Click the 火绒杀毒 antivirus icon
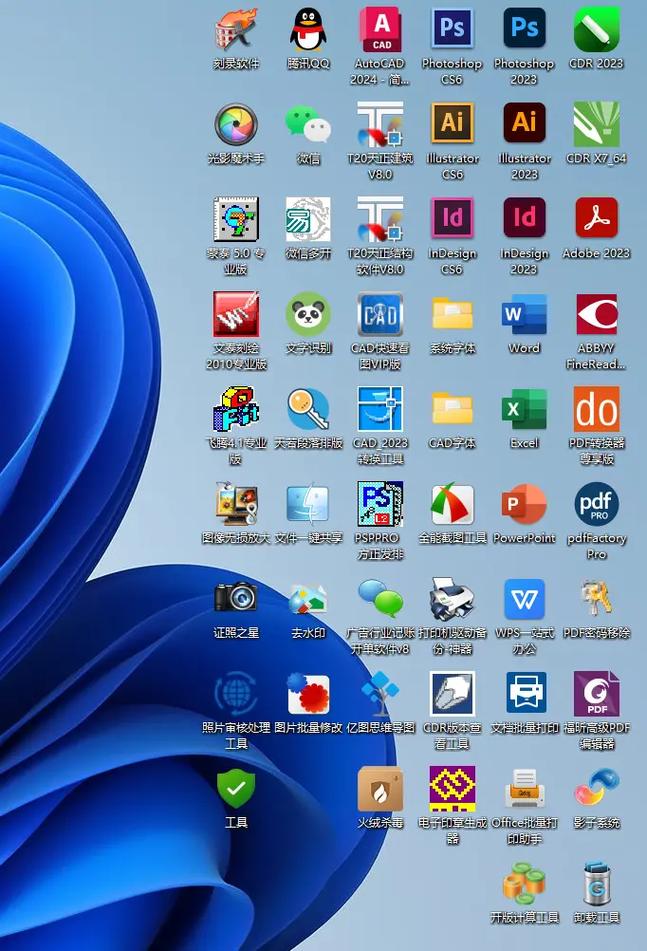647x951 pixels. click(x=380, y=790)
